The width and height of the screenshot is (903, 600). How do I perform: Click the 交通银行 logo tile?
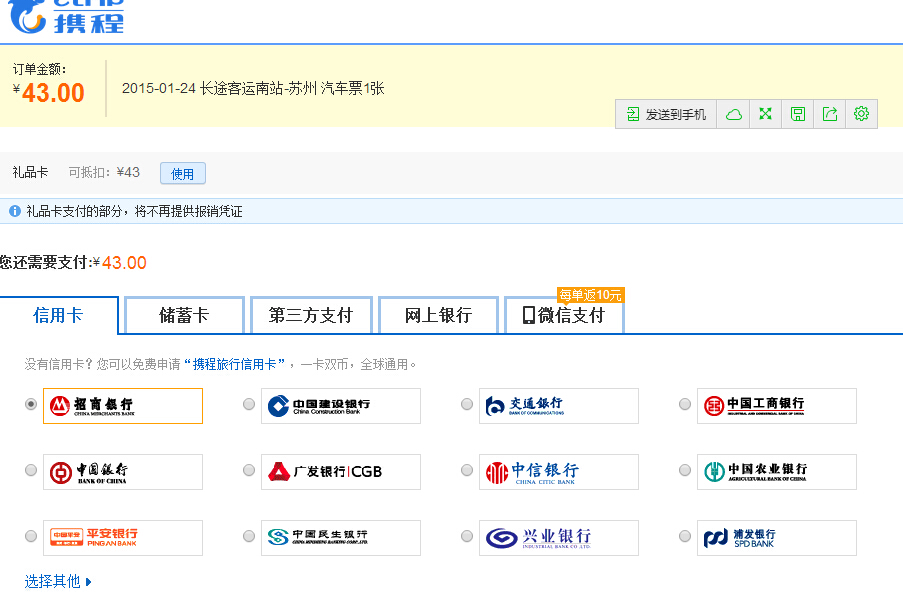pos(559,406)
